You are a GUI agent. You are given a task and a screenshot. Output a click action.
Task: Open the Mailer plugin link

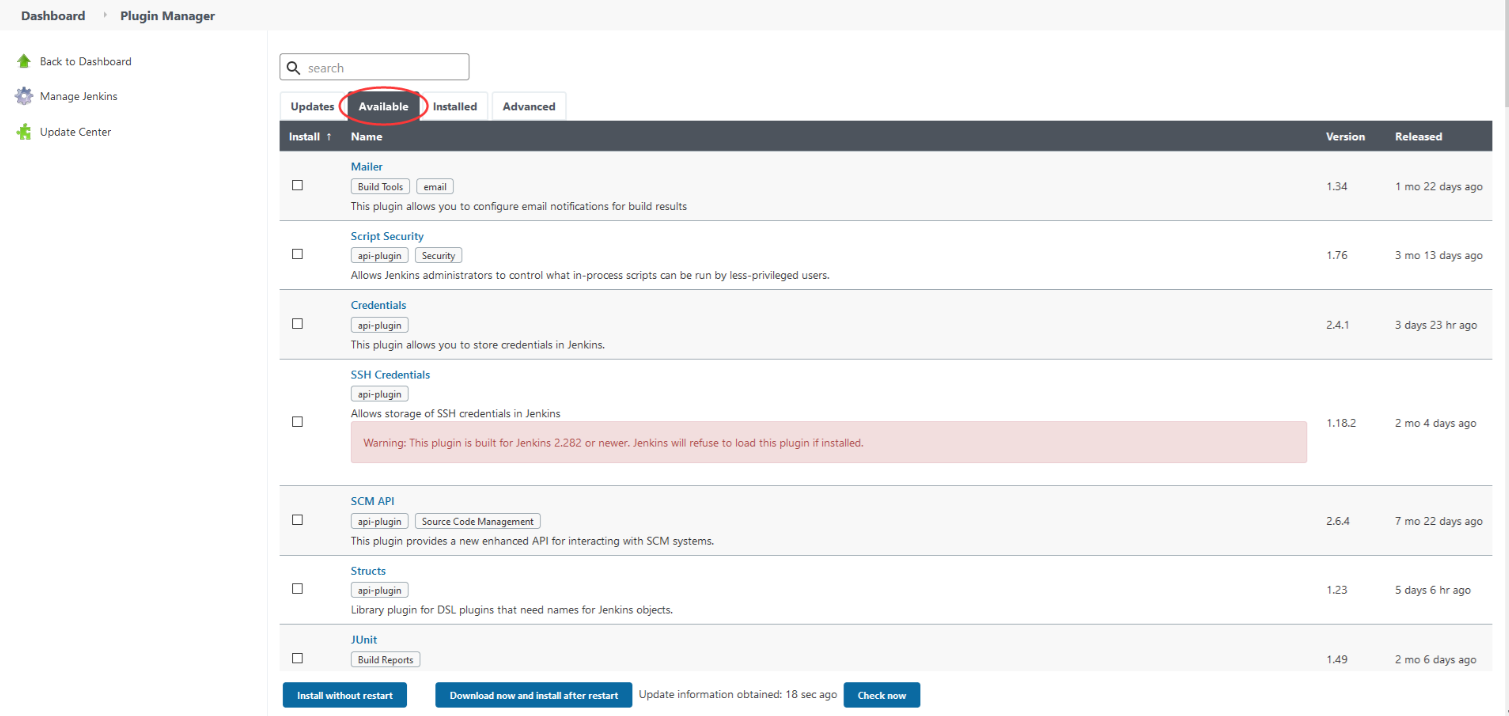pyautogui.click(x=366, y=167)
